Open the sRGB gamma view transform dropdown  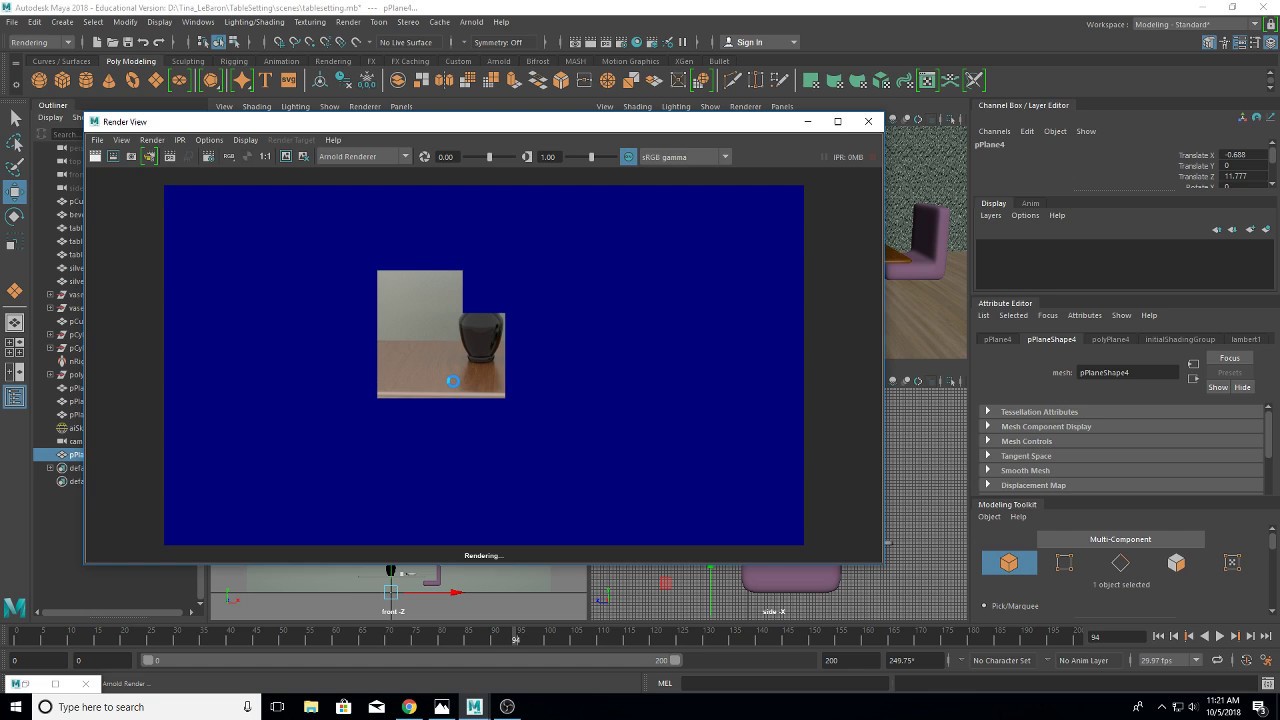click(685, 156)
